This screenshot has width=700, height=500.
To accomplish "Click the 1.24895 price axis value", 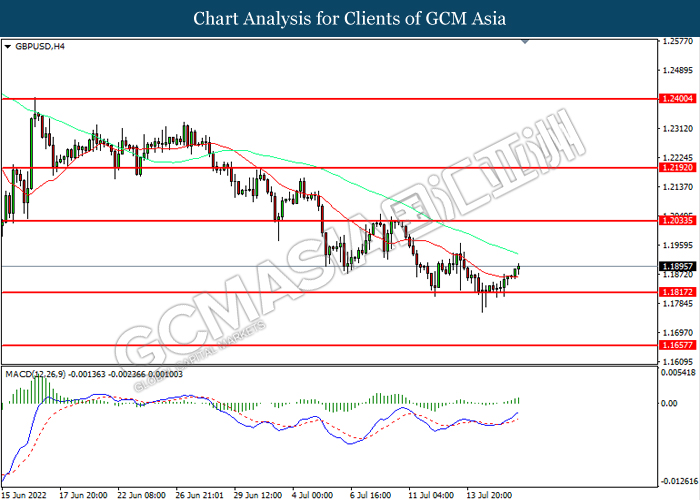I will coord(678,70).
